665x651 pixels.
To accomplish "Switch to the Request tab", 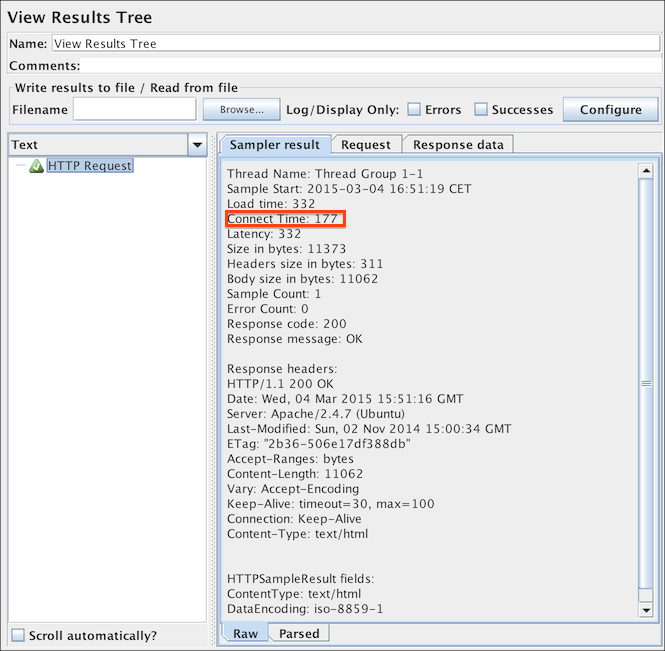I will [x=366, y=145].
